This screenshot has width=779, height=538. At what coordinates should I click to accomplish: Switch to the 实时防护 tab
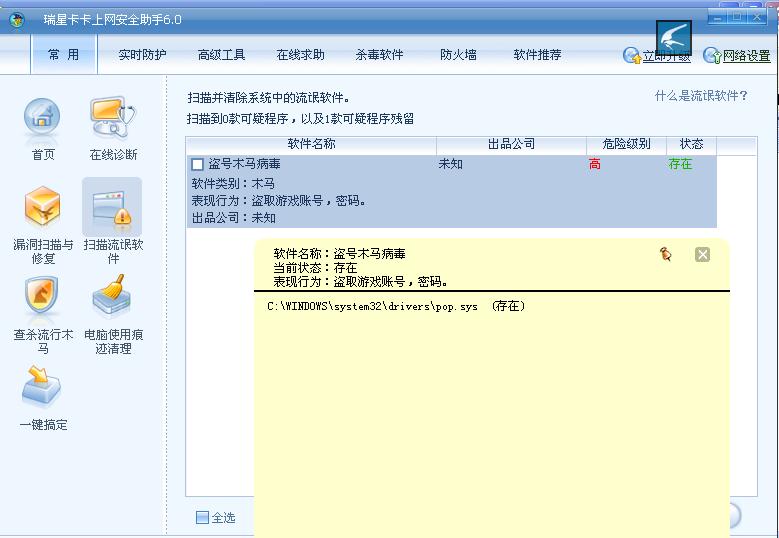click(142, 55)
